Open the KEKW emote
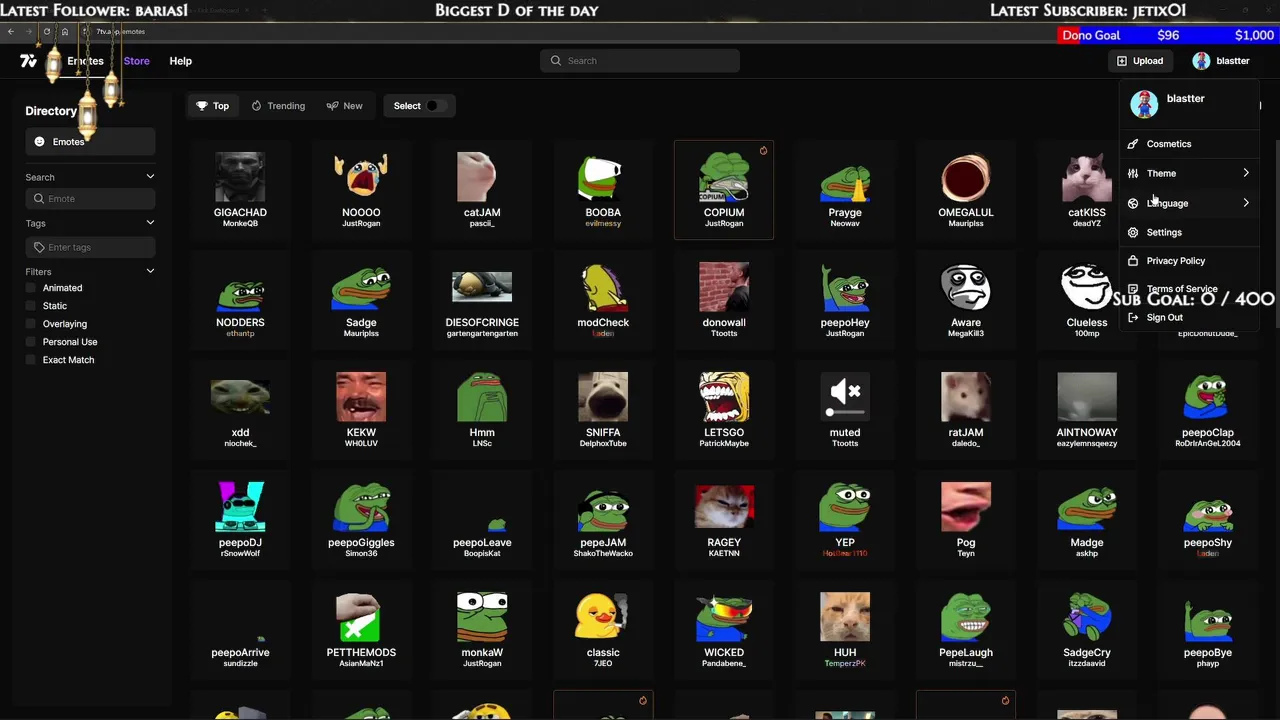1280x720 pixels. pos(361,410)
